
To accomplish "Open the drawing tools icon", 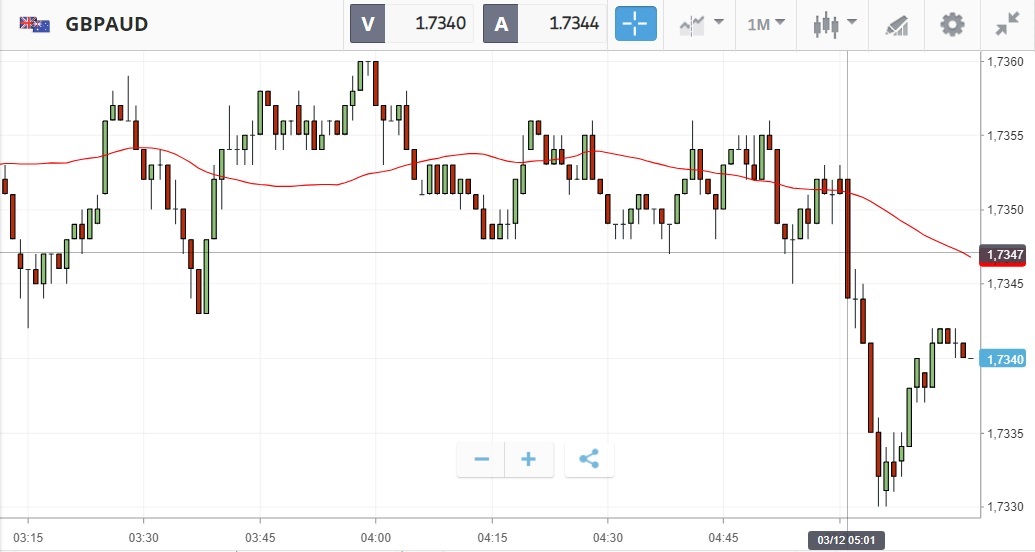I will [x=897, y=24].
